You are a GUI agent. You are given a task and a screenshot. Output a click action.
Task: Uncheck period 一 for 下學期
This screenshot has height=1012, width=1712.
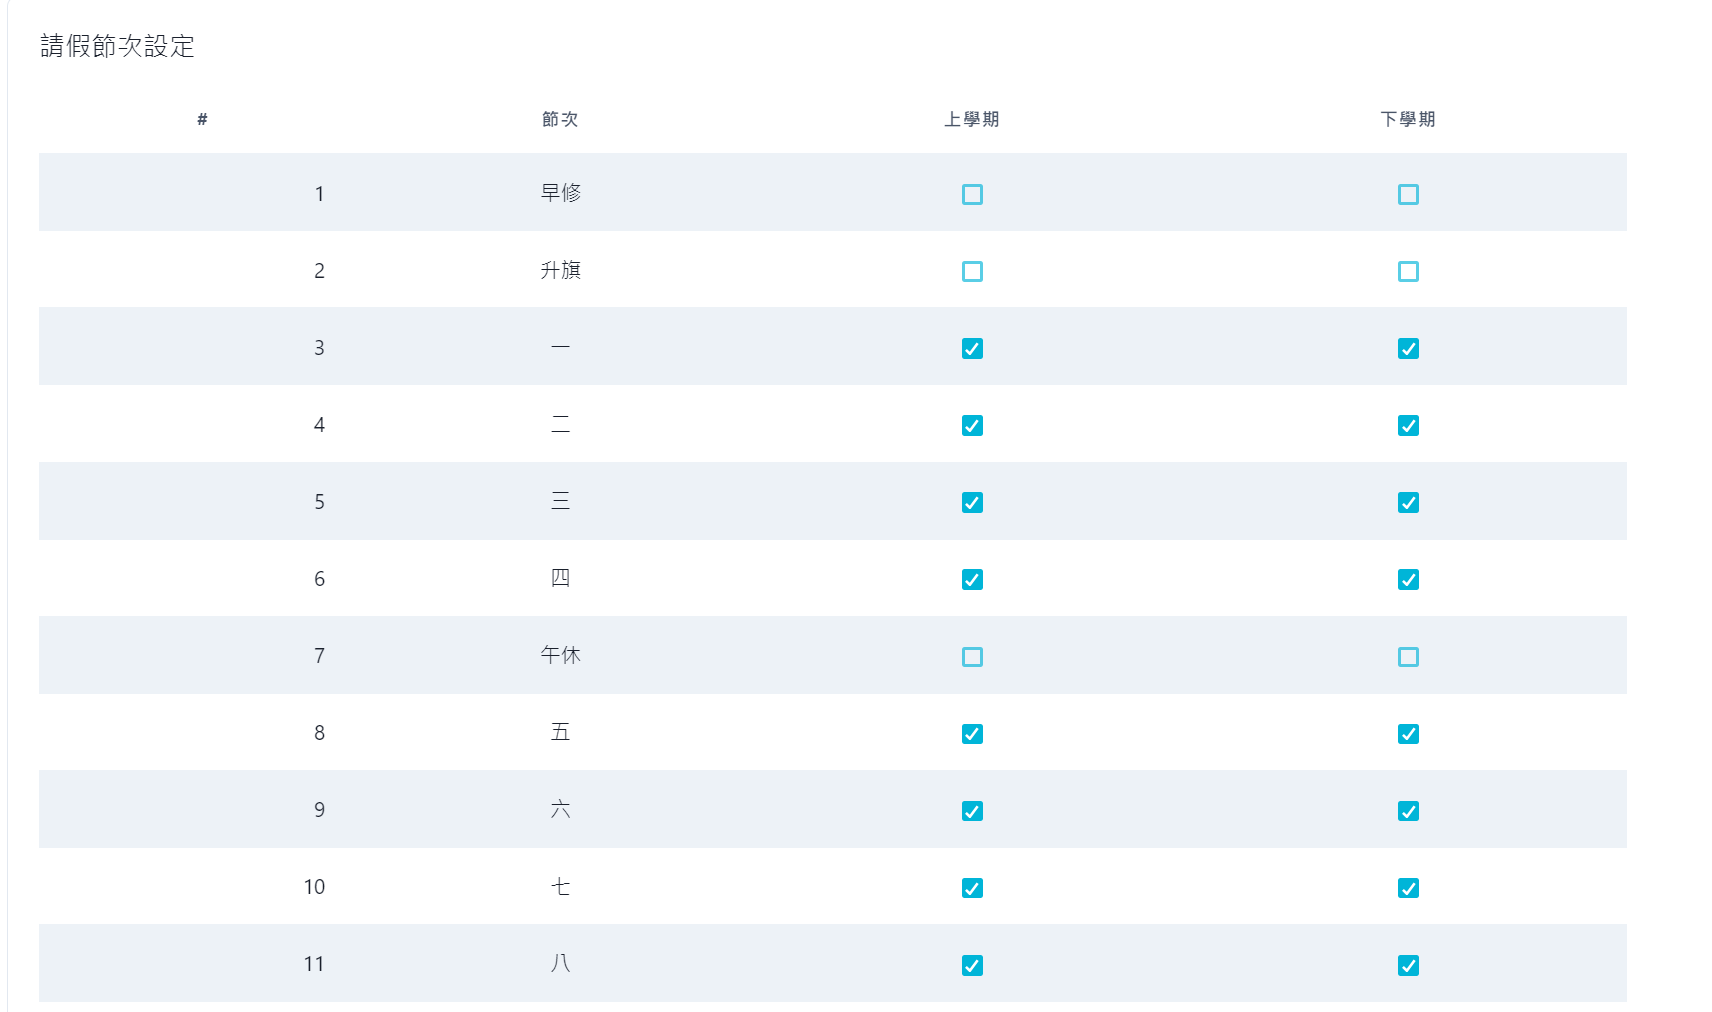coord(1408,348)
